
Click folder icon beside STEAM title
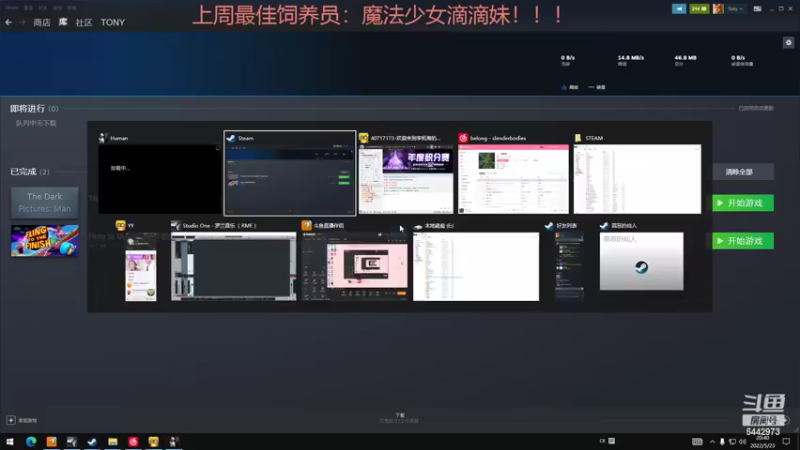[578, 138]
